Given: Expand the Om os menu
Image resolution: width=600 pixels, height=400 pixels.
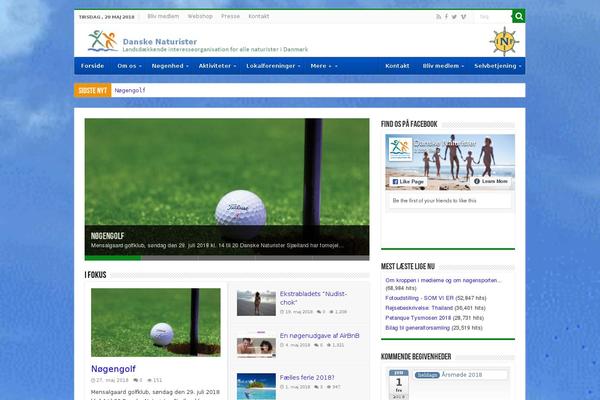Looking at the screenshot, I should pyautogui.click(x=129, y=66).
